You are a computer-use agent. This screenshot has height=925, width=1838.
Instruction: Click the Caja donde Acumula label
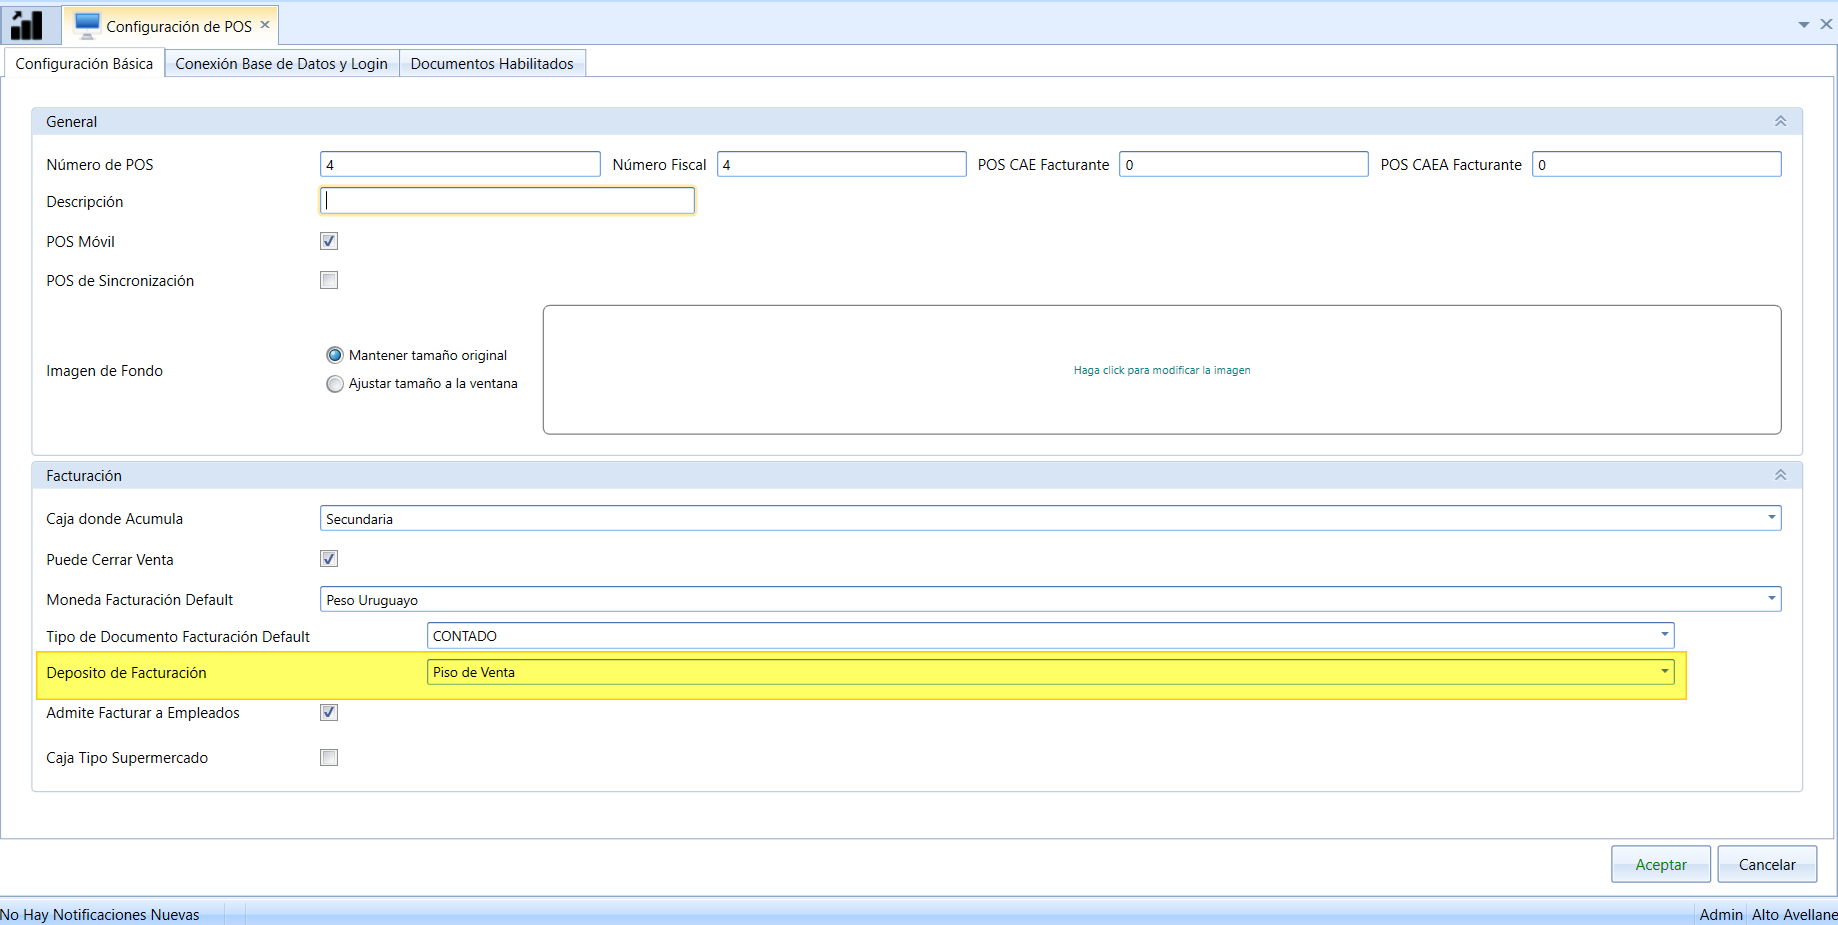point(114,519)
